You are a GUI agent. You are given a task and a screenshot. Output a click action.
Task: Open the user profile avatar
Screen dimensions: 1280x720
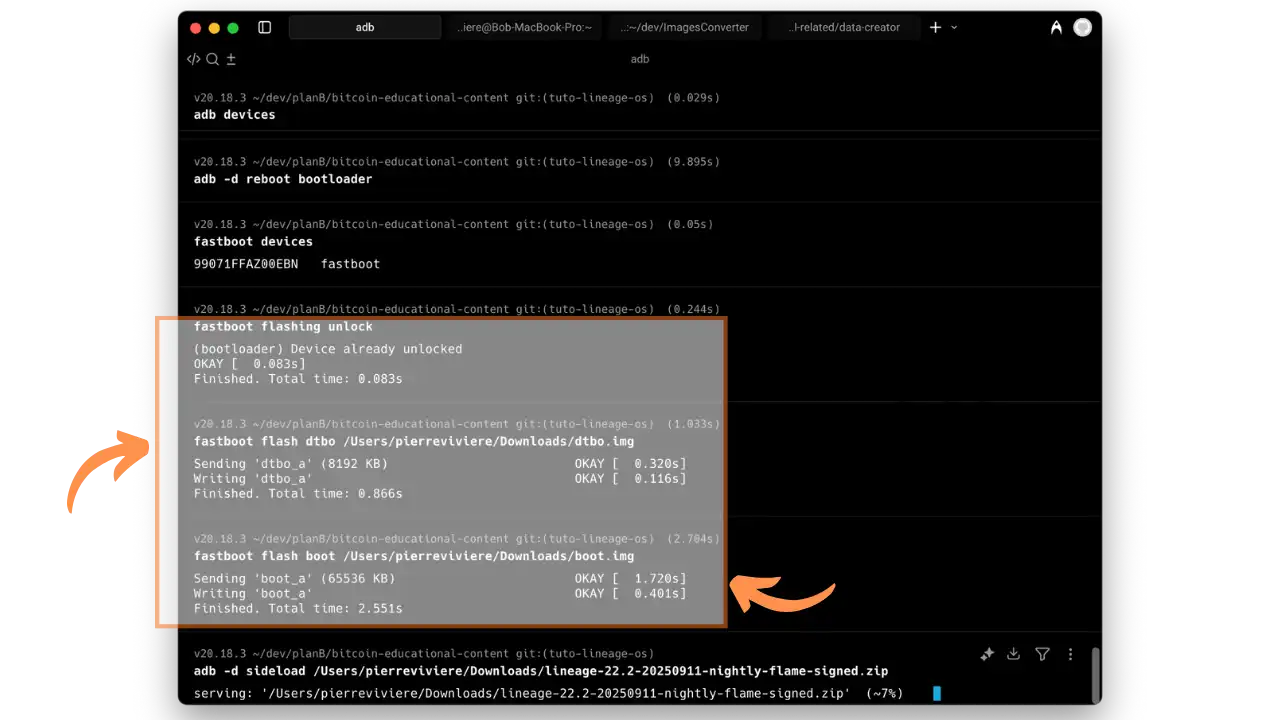1082,28
